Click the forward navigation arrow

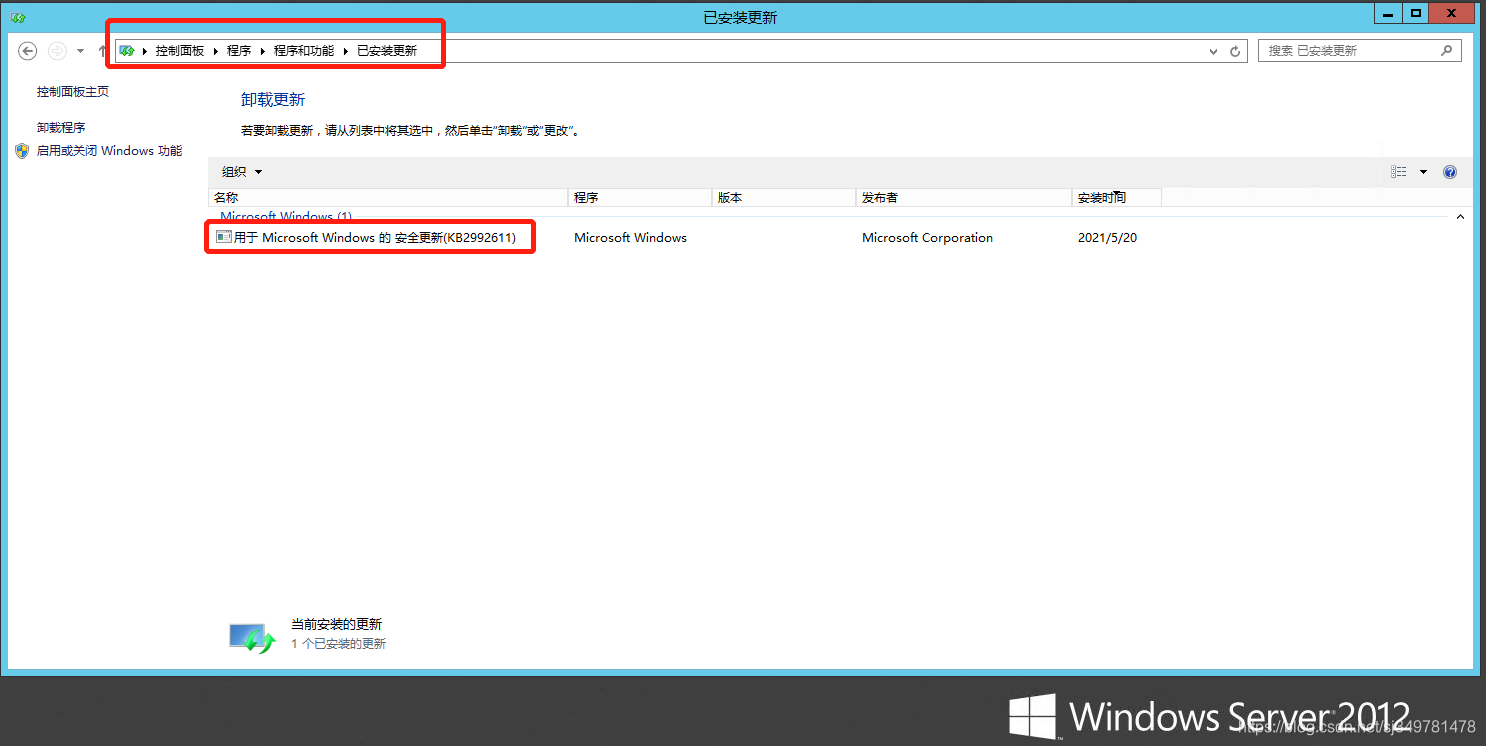(x=57, y=51)
